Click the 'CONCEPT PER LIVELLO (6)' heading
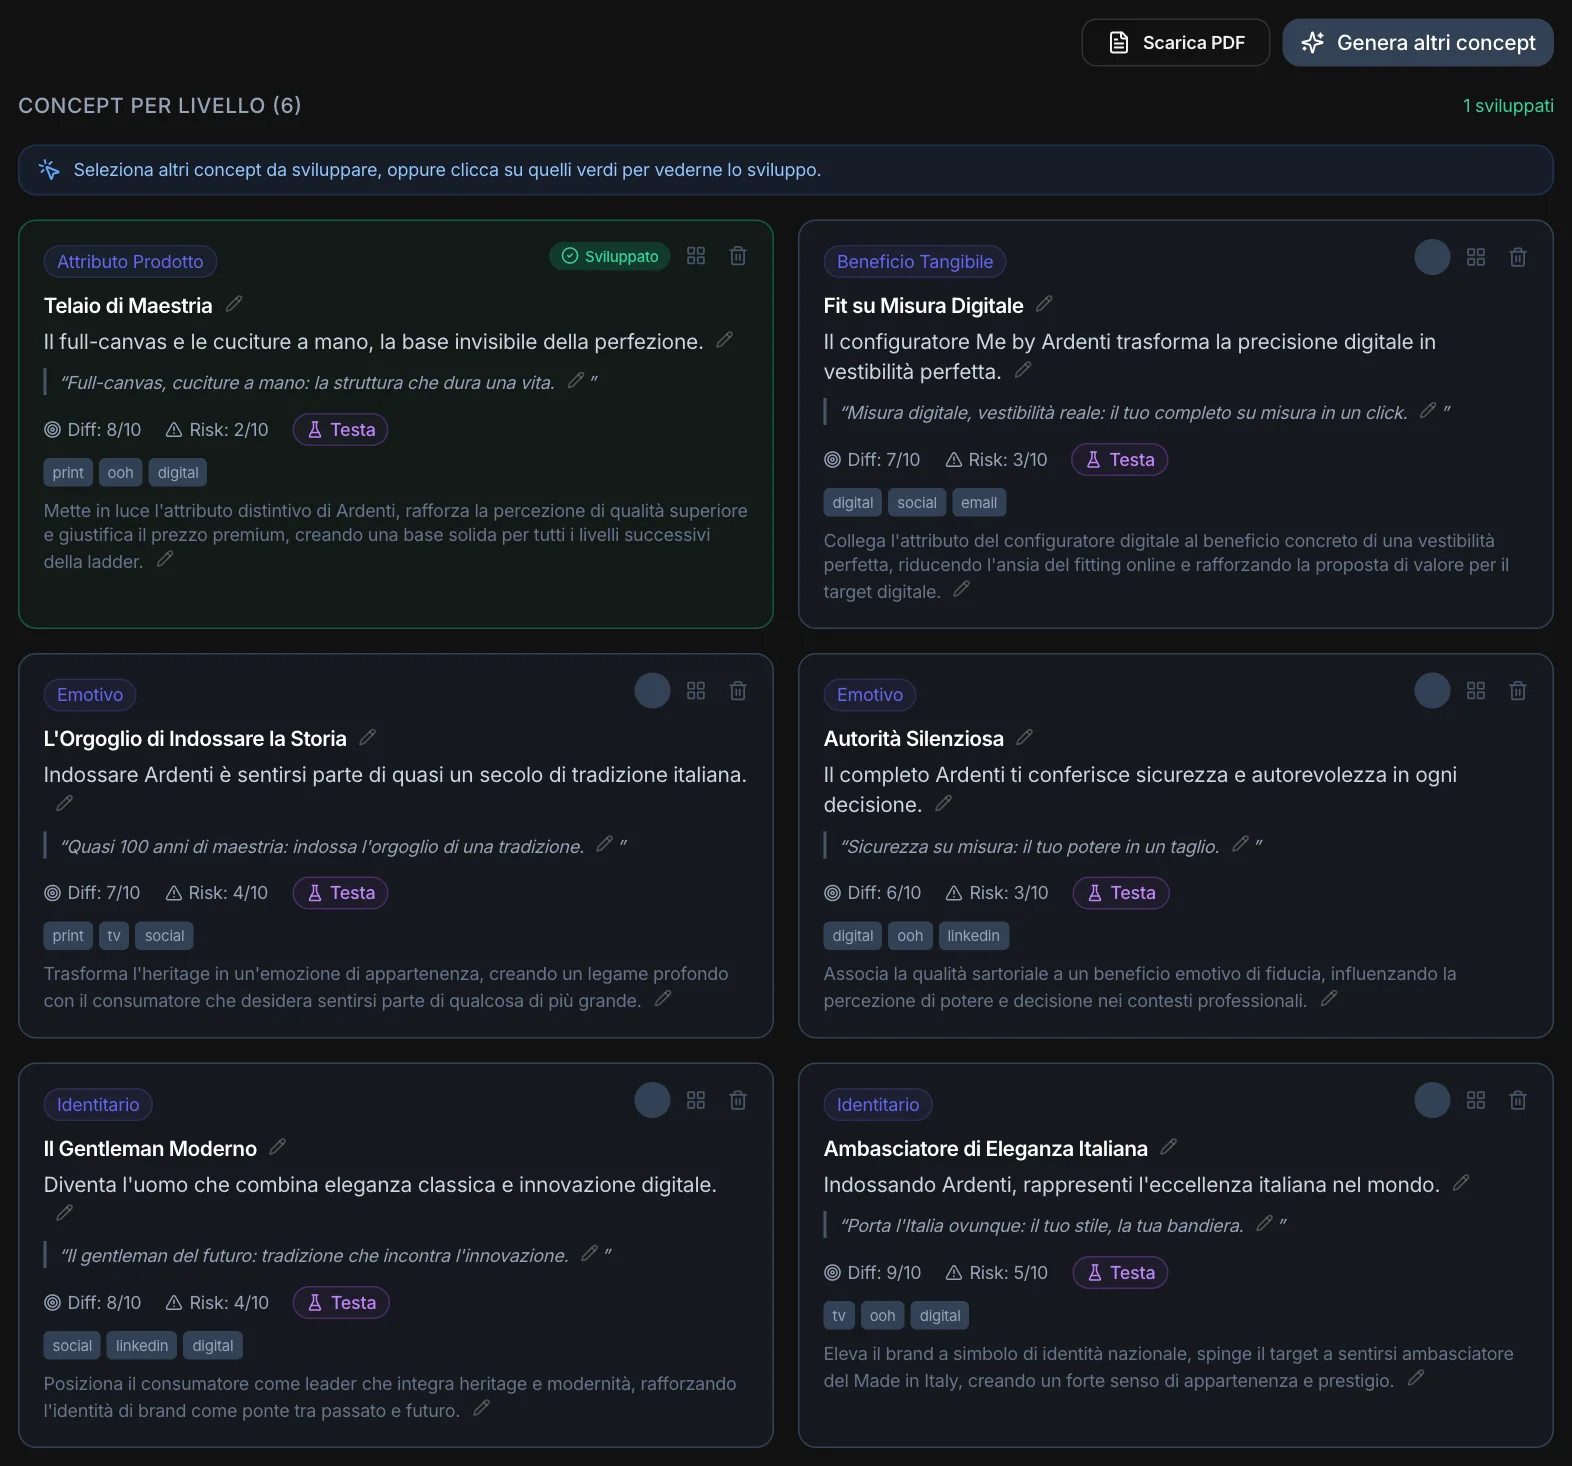1572x1466 pixels. [160, 106]
